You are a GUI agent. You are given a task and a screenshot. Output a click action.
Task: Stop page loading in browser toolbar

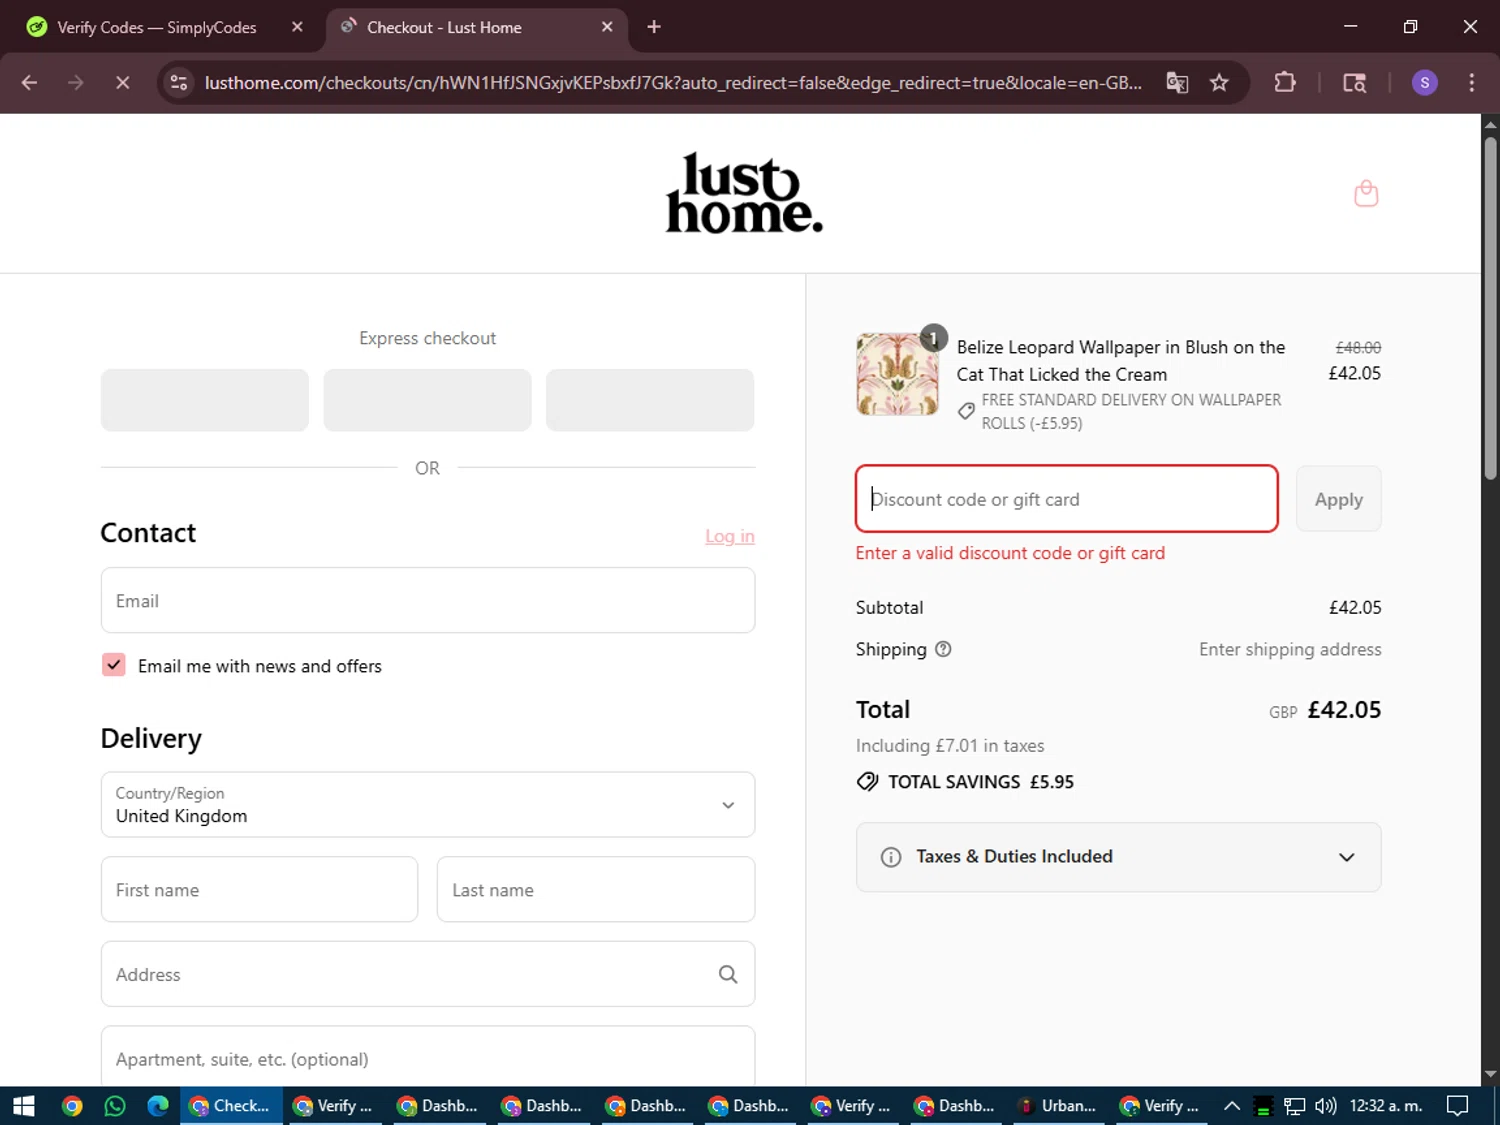click(x=123, y=83)
